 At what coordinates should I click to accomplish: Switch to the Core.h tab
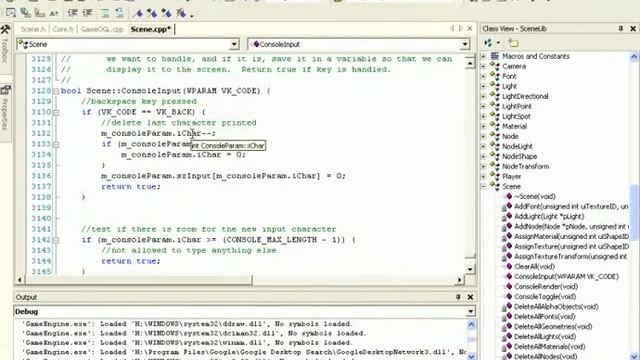coord(63,29)
